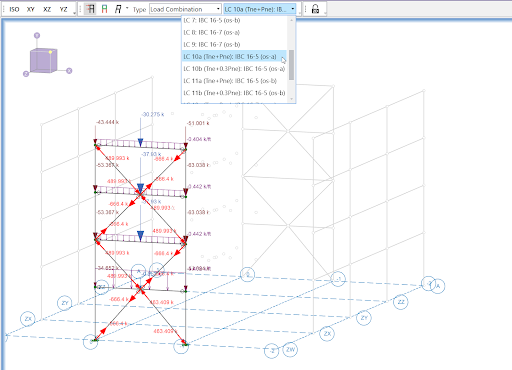Click the view toolbar overflow arrow after YZ
The width and height of the screenshot is (512, 370).
pyautogui.click(x=74, y=13)
